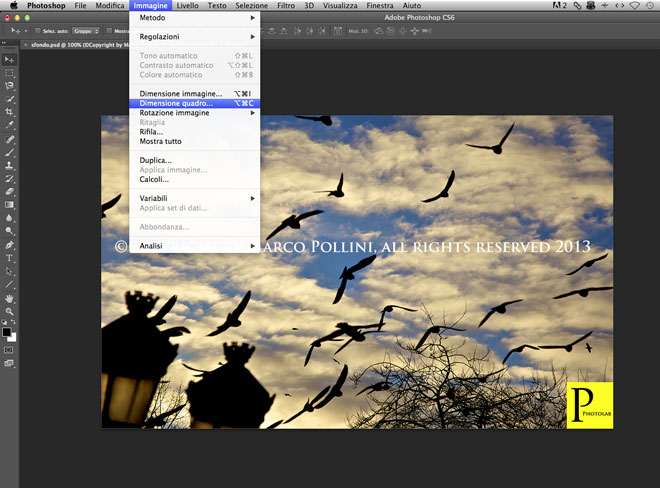This screenshot has width=660, height=488.
Task: Expand the Regolazioni submenu
Action: 194,37
